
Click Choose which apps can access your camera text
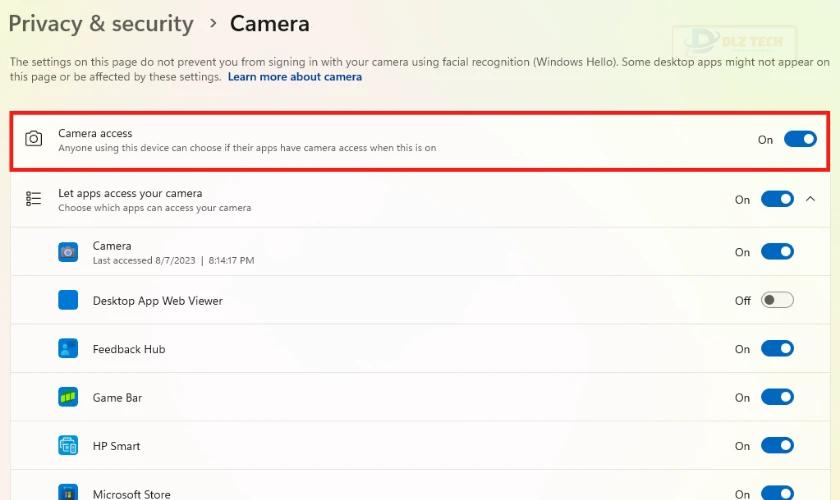pyautogui.click(x=154, y=207)
